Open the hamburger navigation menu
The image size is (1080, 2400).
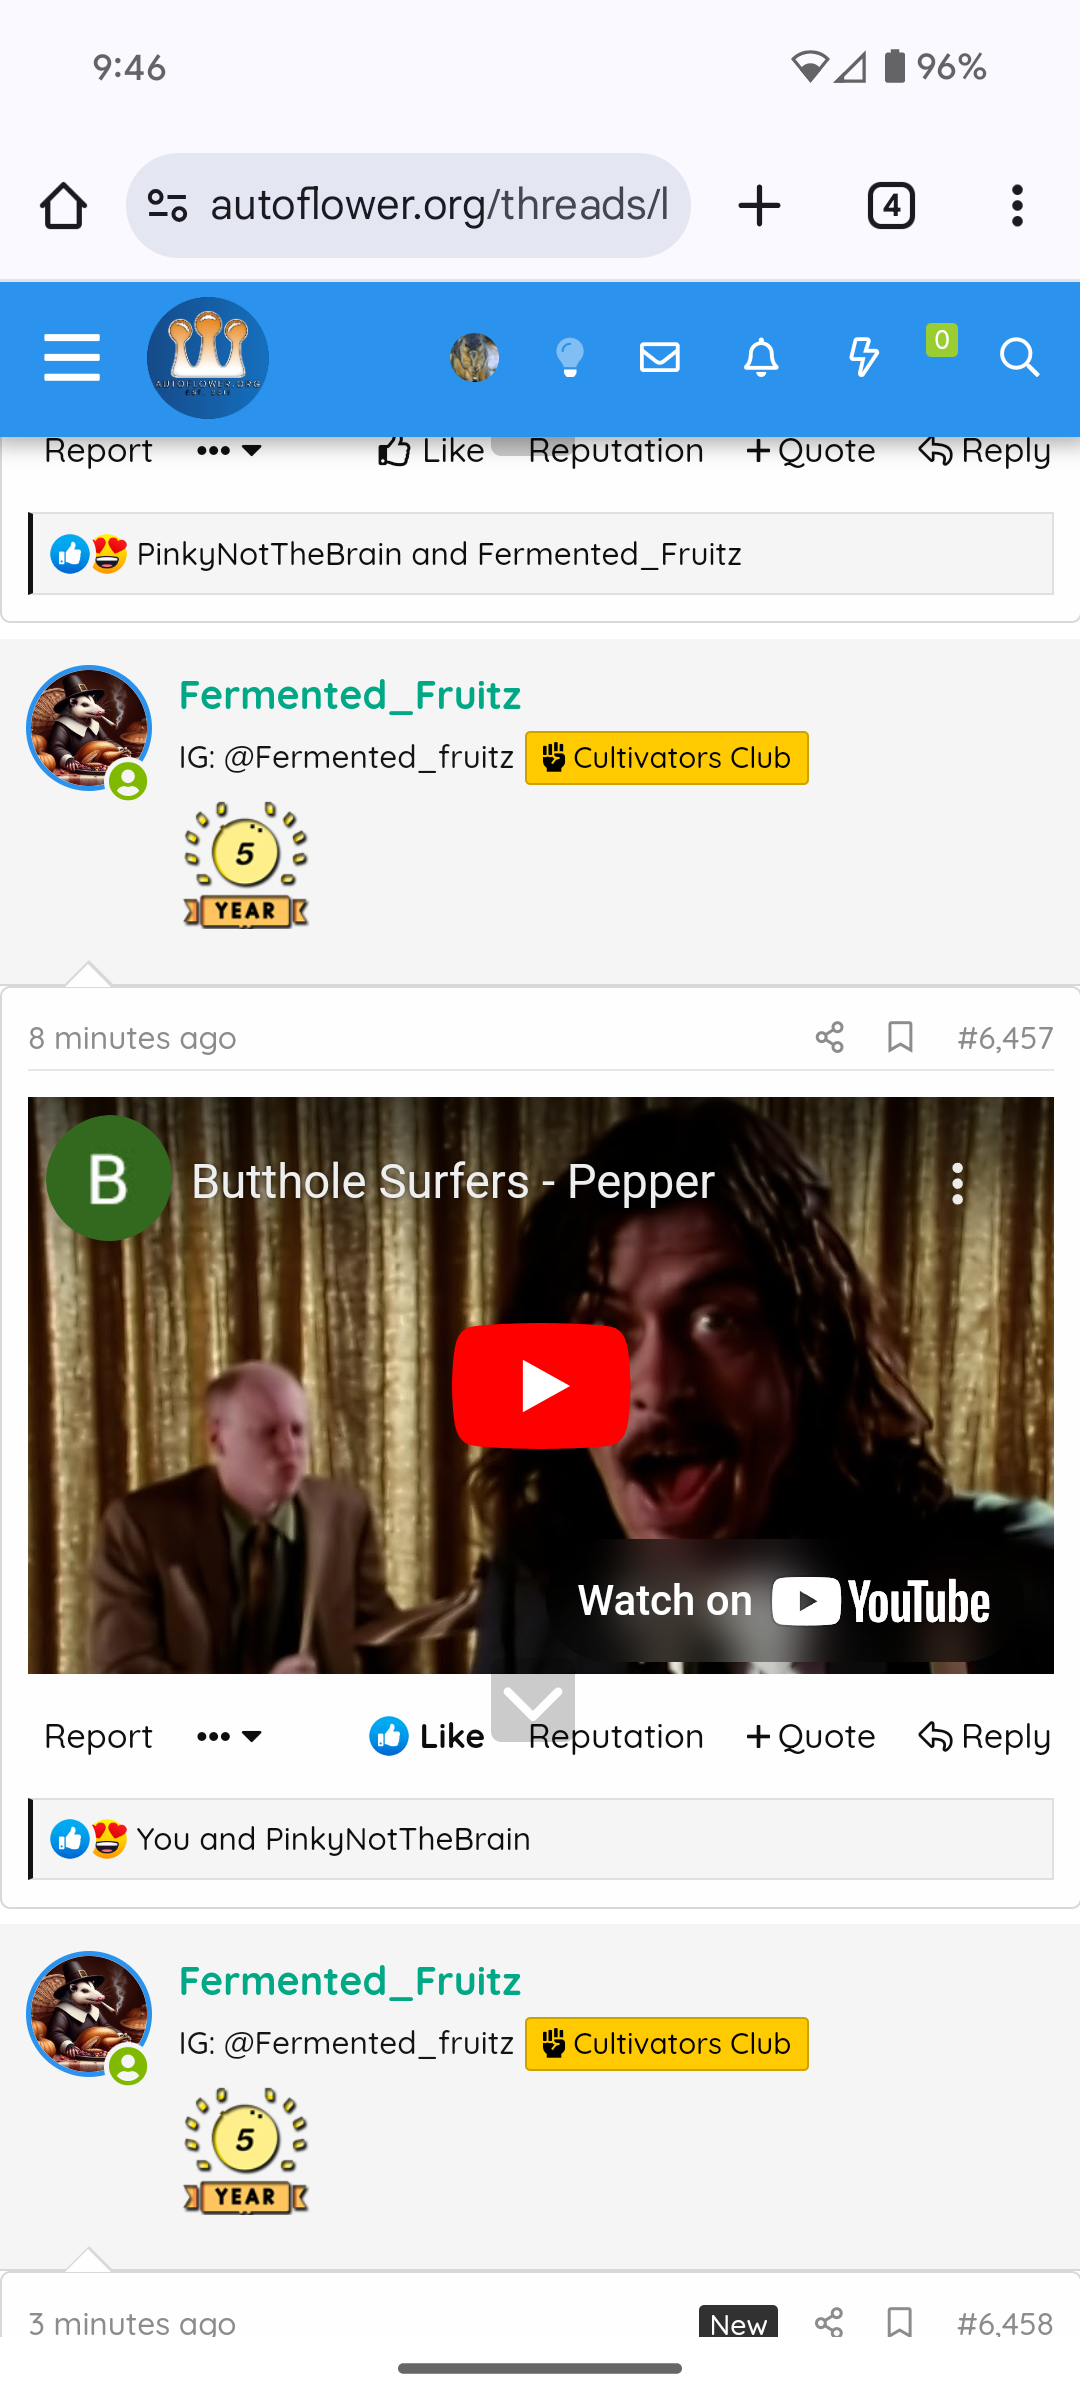click(72, 357)
